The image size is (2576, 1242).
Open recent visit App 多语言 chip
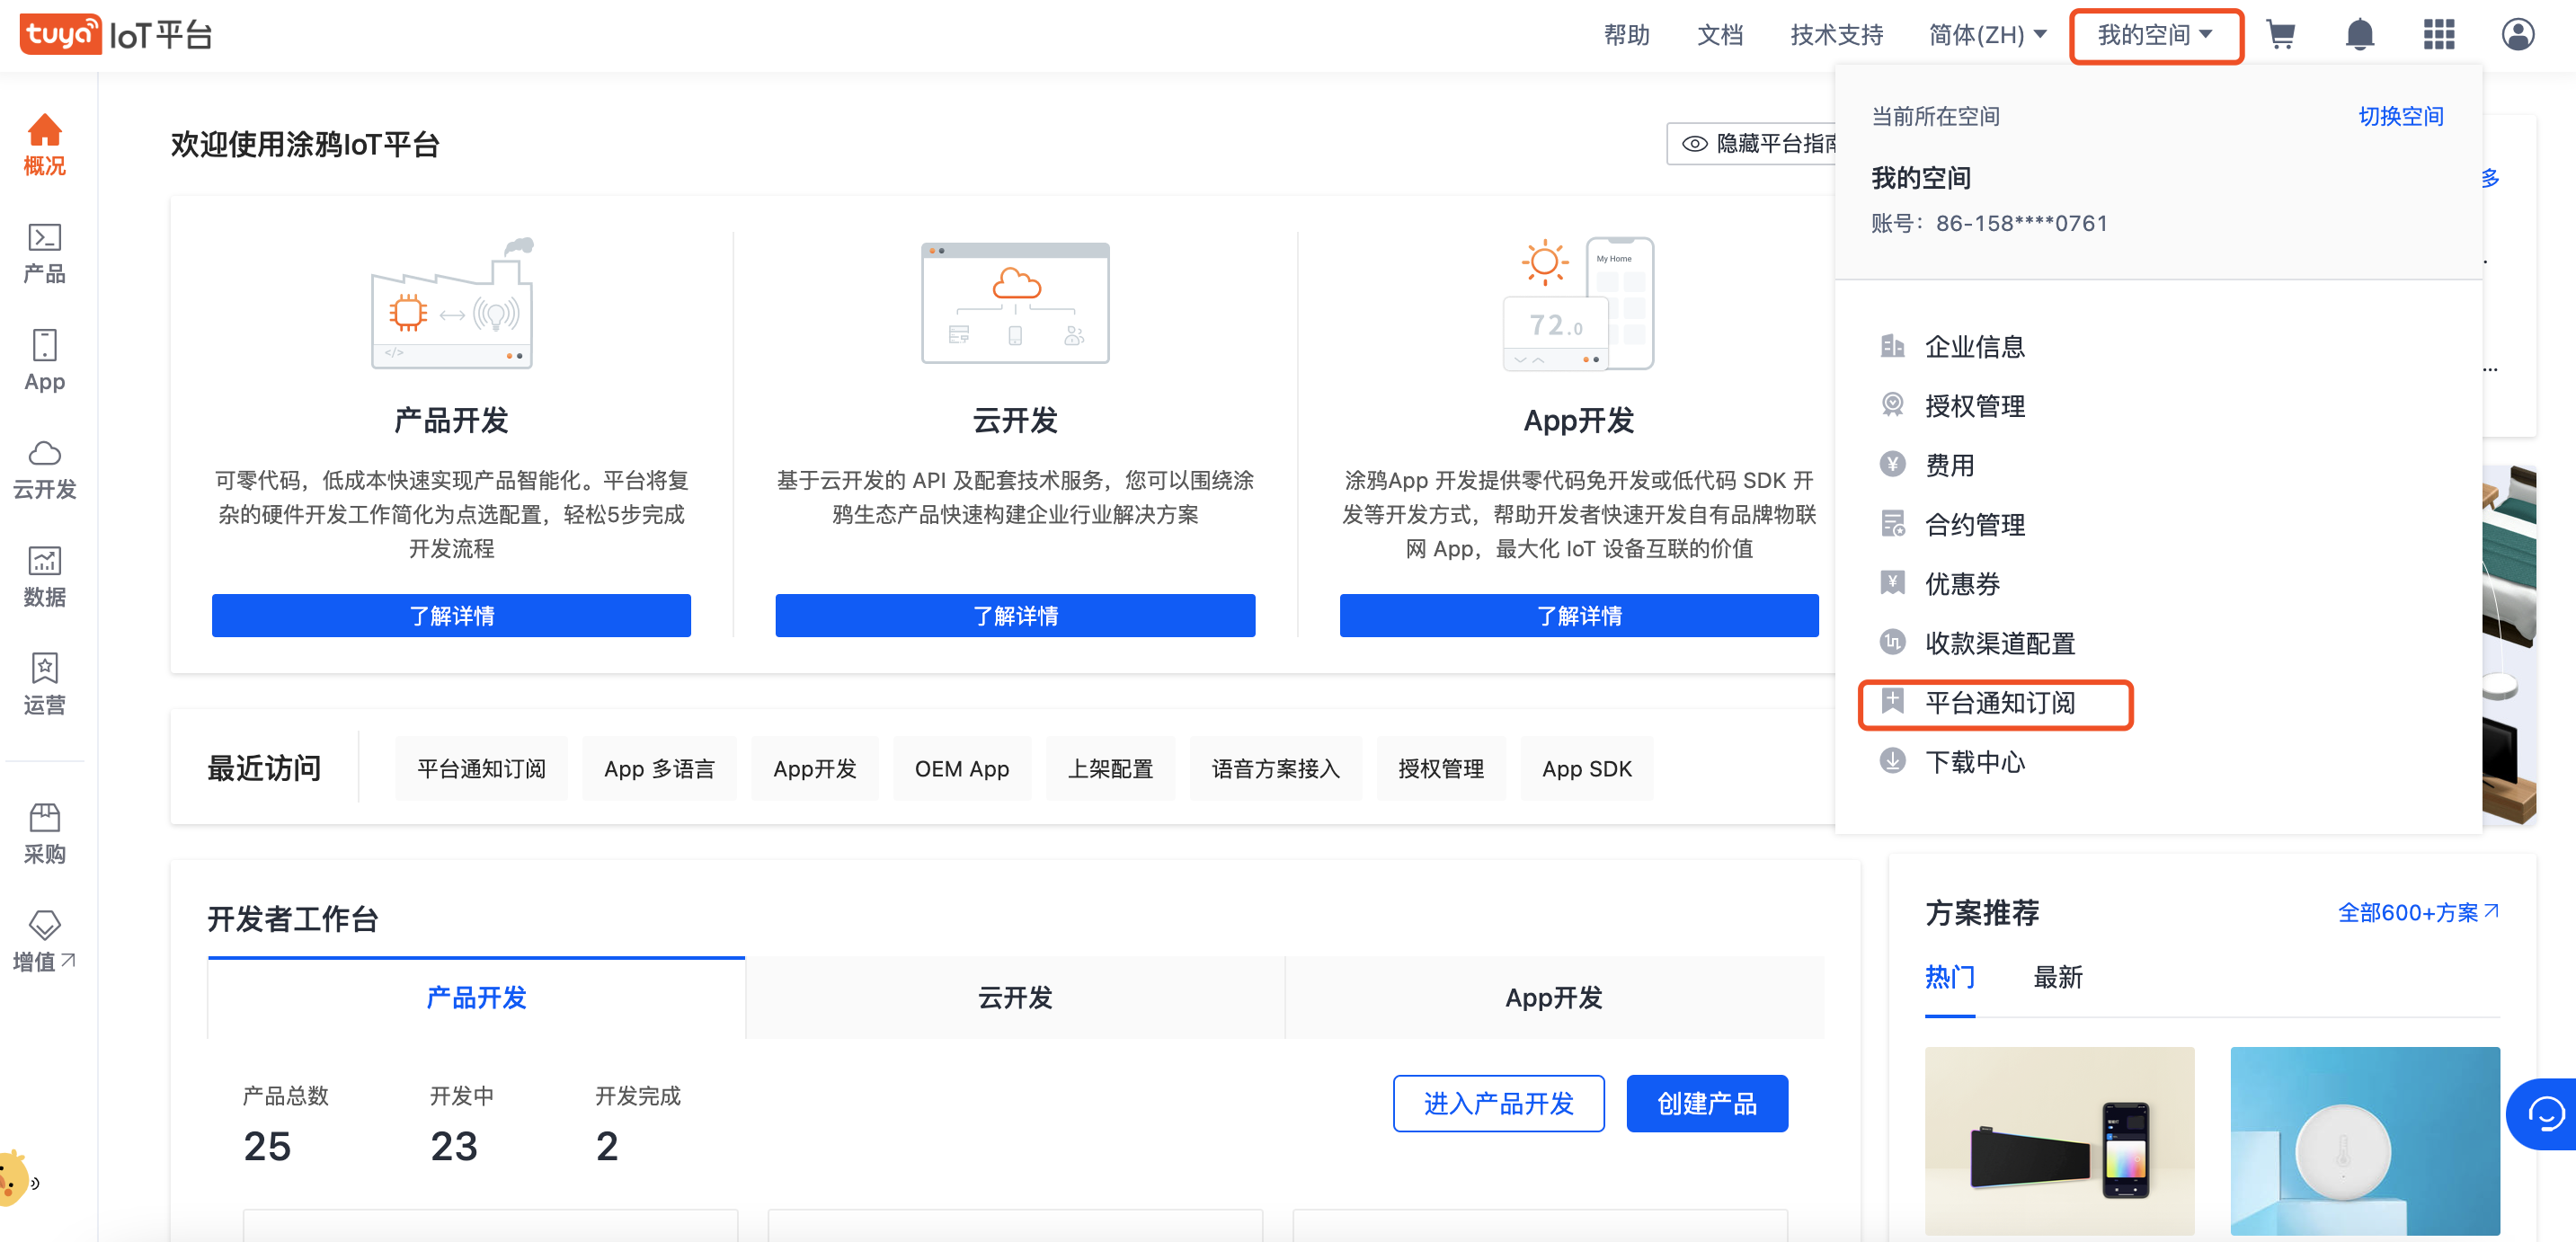tap(659, 768)
